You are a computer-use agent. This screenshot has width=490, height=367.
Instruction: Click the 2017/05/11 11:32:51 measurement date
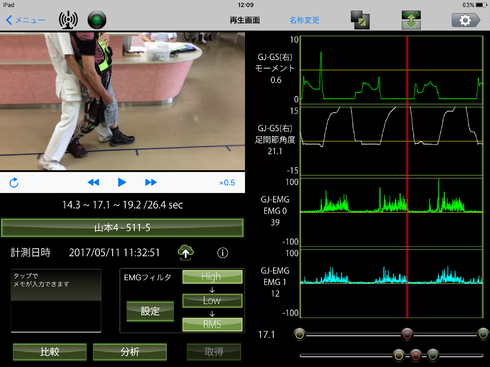pos(114,253)
